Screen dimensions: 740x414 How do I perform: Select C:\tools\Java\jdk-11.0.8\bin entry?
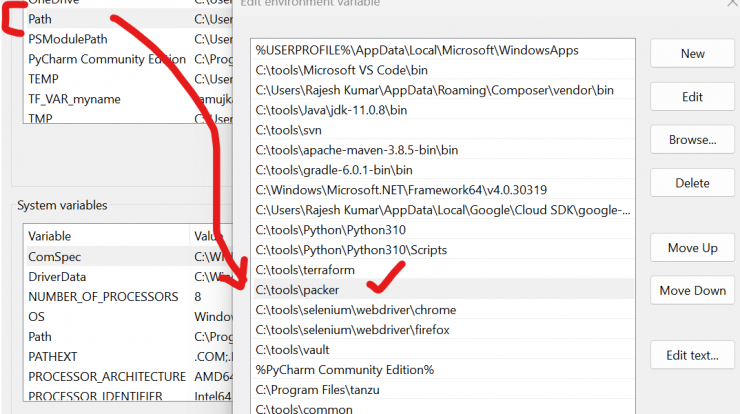click(443, 110)
